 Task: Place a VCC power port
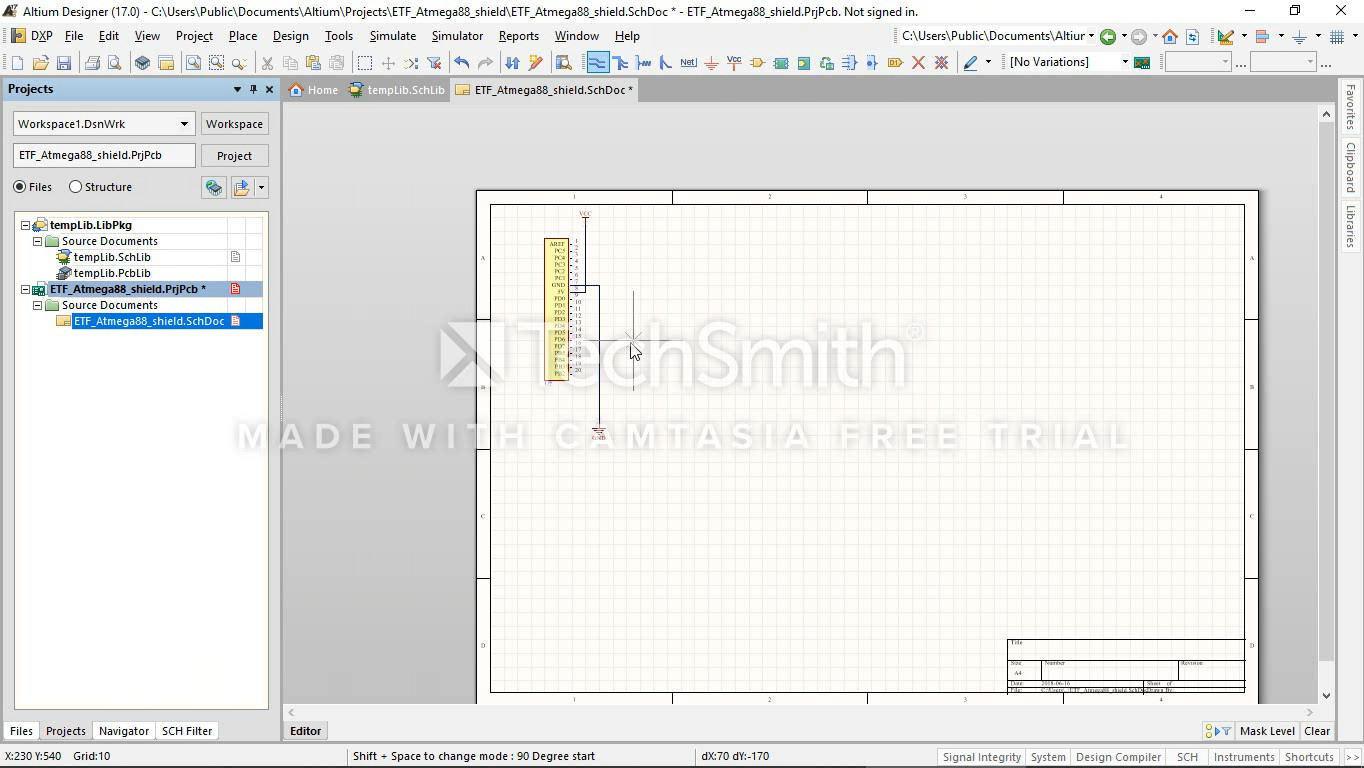[734, 63]
